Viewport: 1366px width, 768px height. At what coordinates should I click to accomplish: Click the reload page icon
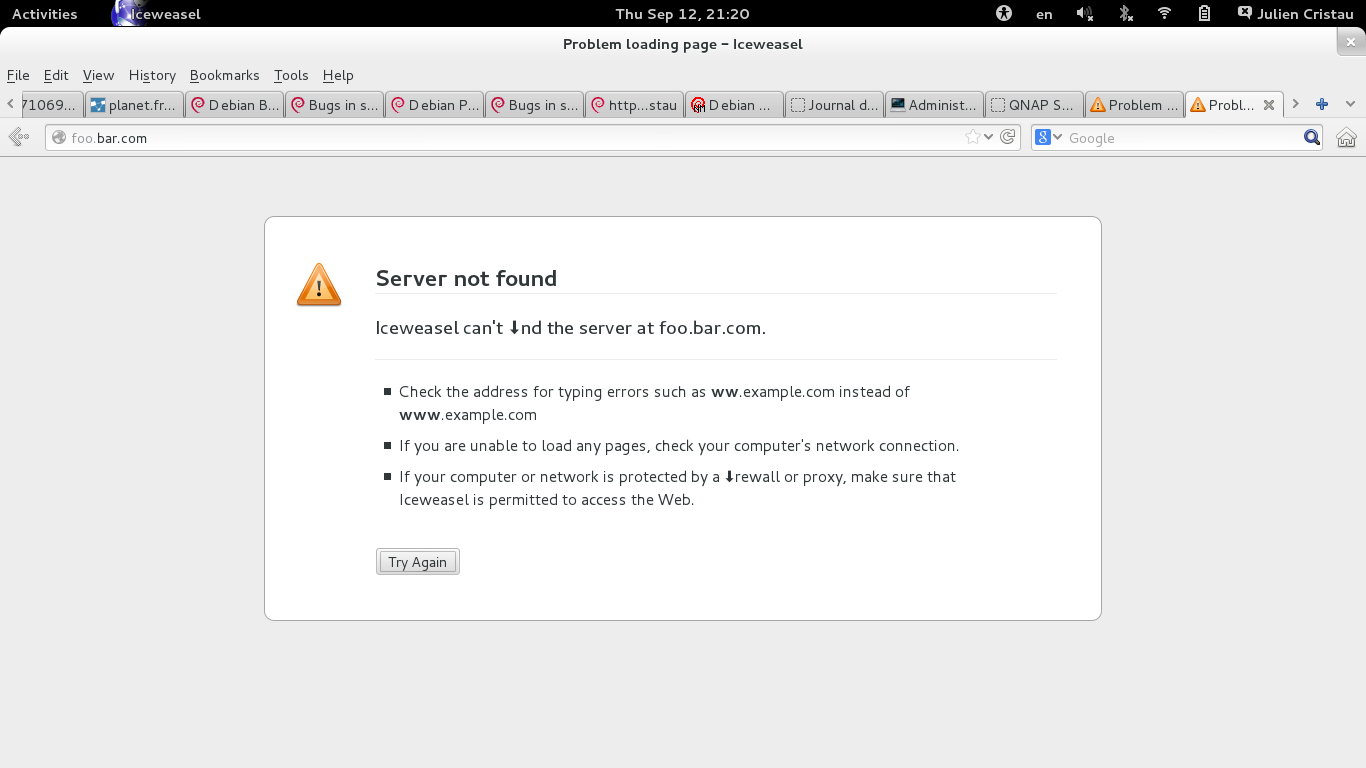click(x=1008, y=137)
